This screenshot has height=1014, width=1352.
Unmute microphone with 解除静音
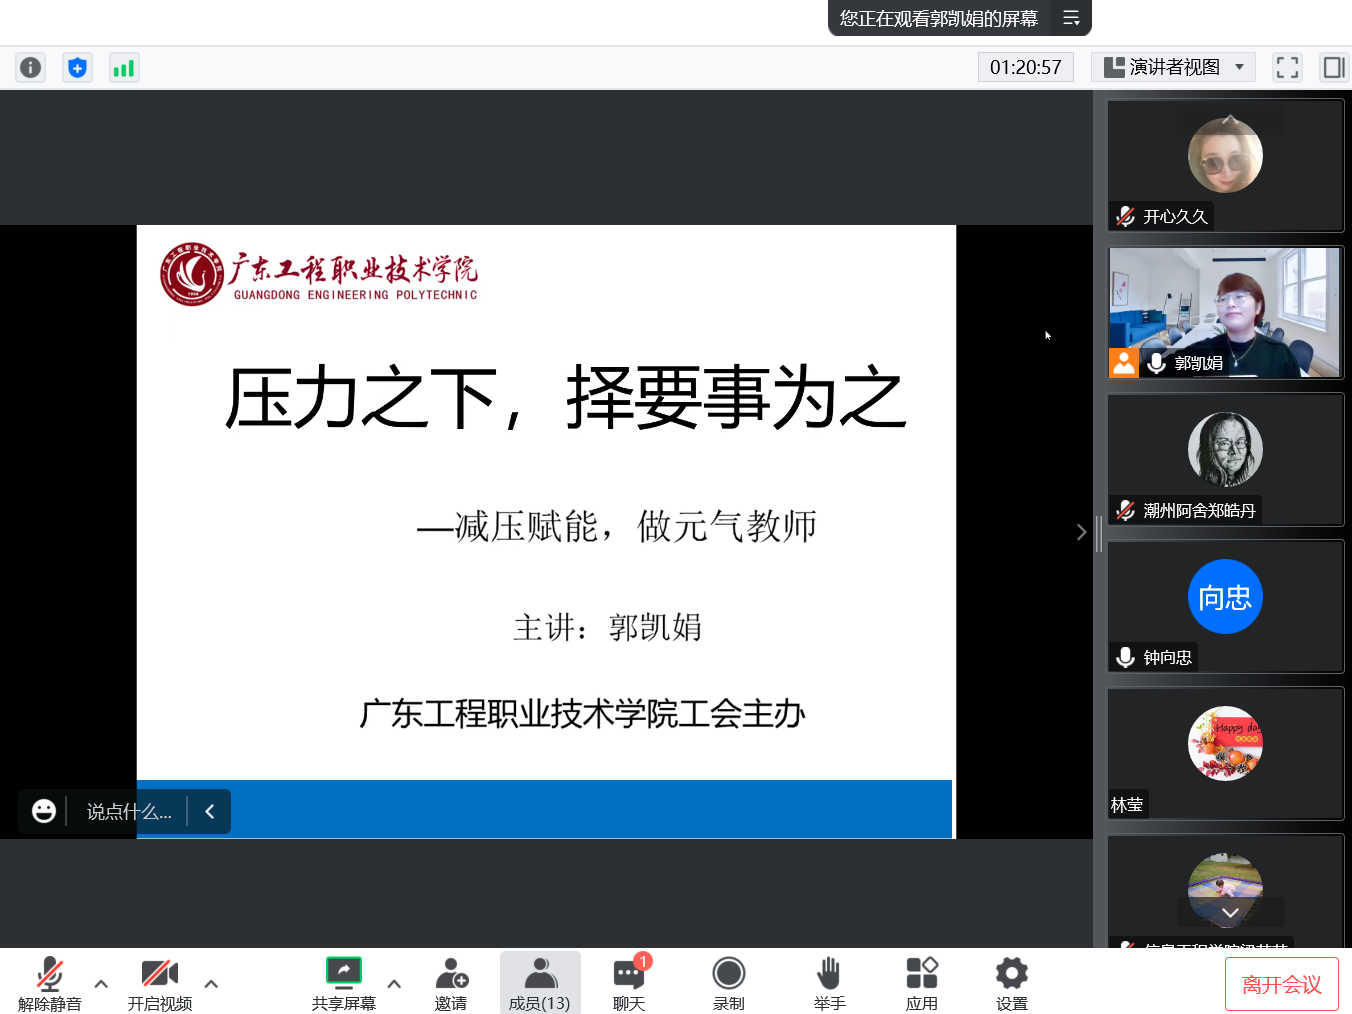[49, 983]
